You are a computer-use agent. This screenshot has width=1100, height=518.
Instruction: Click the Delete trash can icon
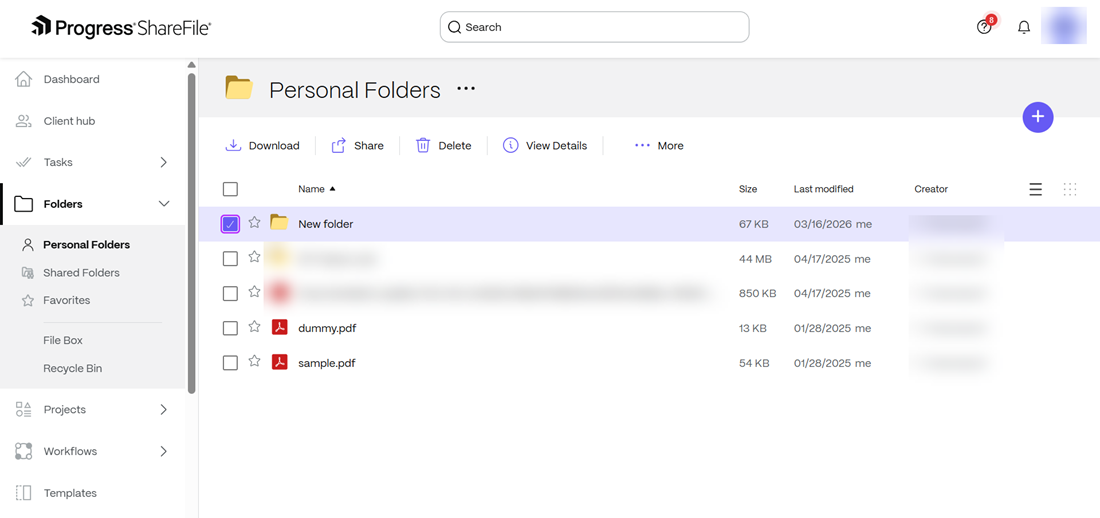point(423,145)
